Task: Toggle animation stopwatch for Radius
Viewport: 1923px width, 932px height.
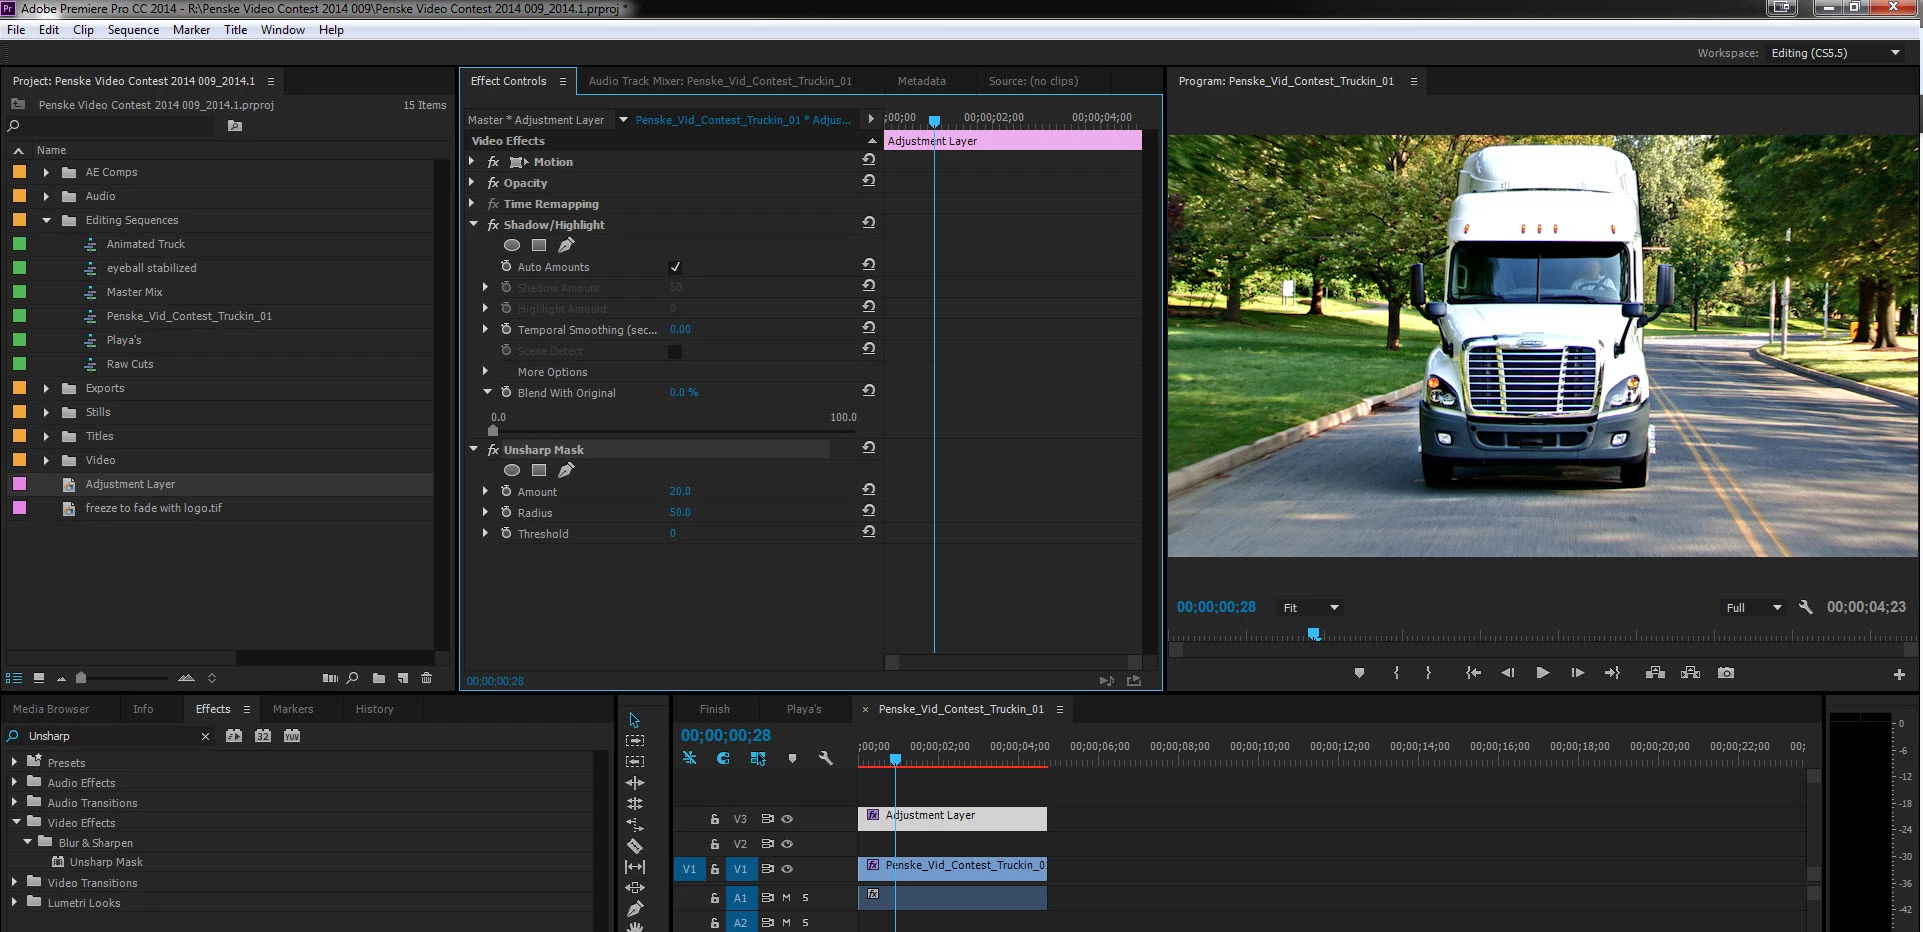Action: pyautogui.click(x=506, y=512)
